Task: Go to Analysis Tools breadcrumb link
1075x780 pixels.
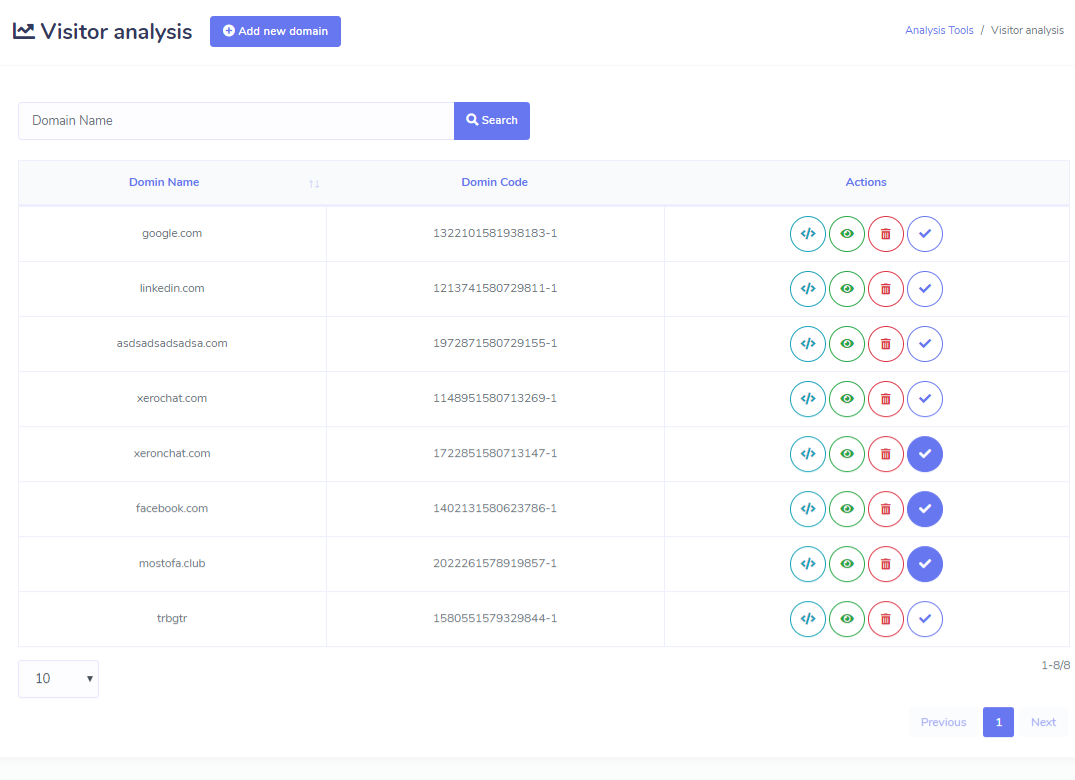Action: click(939, 31)
